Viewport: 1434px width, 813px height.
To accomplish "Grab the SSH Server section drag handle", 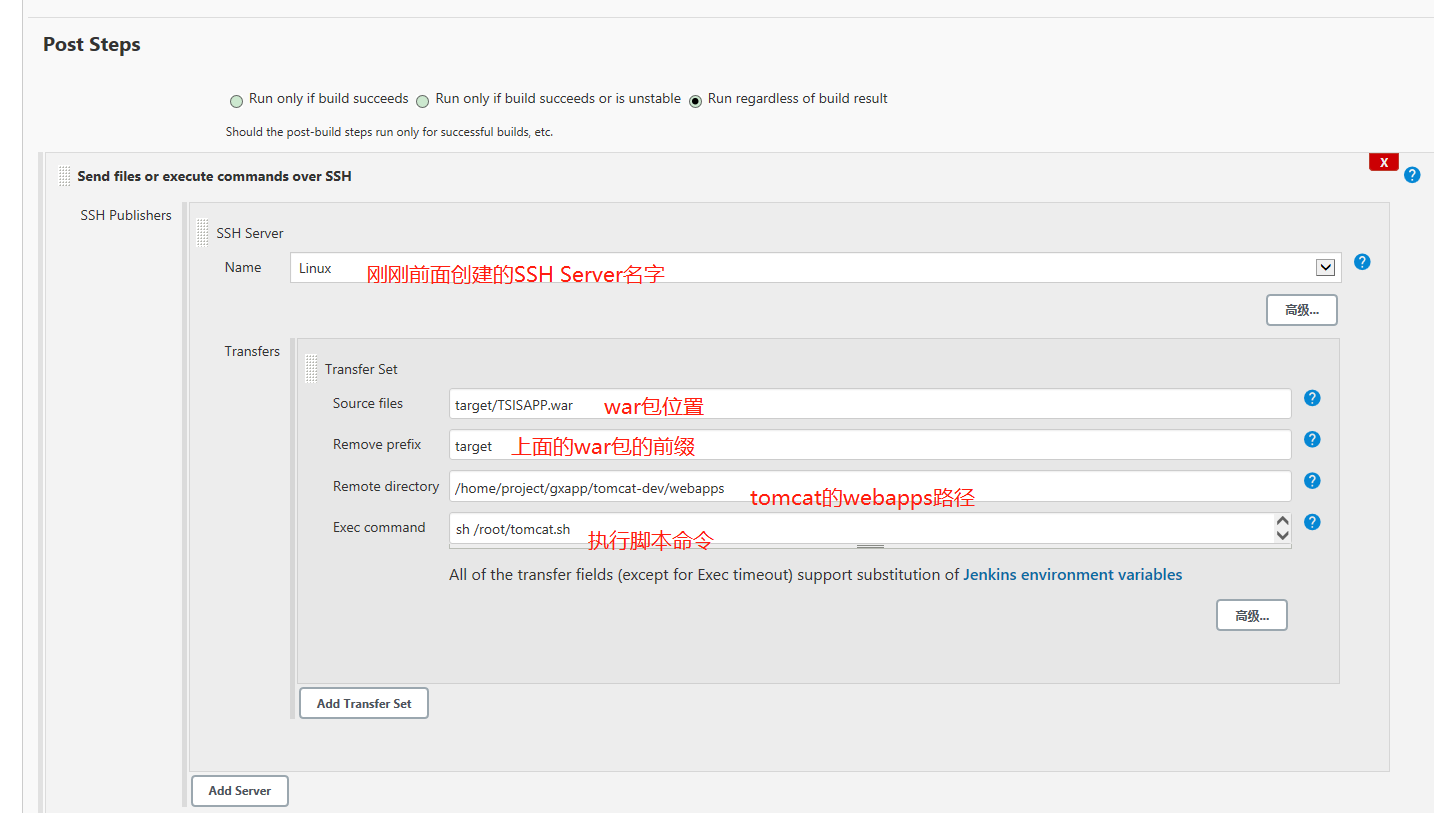I will click(202, 231).
